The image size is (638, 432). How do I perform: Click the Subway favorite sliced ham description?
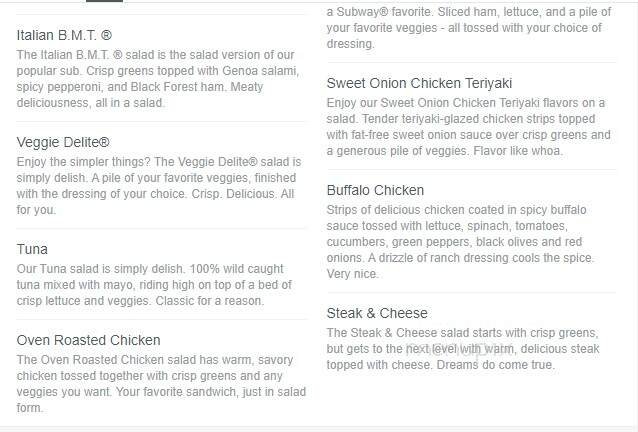(463, 22)
